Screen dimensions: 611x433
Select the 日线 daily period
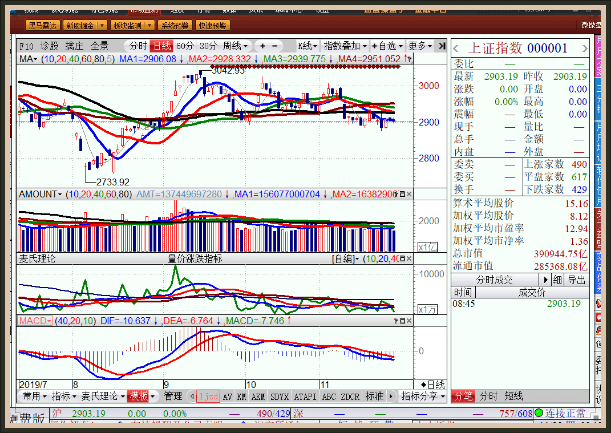(161, 46)
